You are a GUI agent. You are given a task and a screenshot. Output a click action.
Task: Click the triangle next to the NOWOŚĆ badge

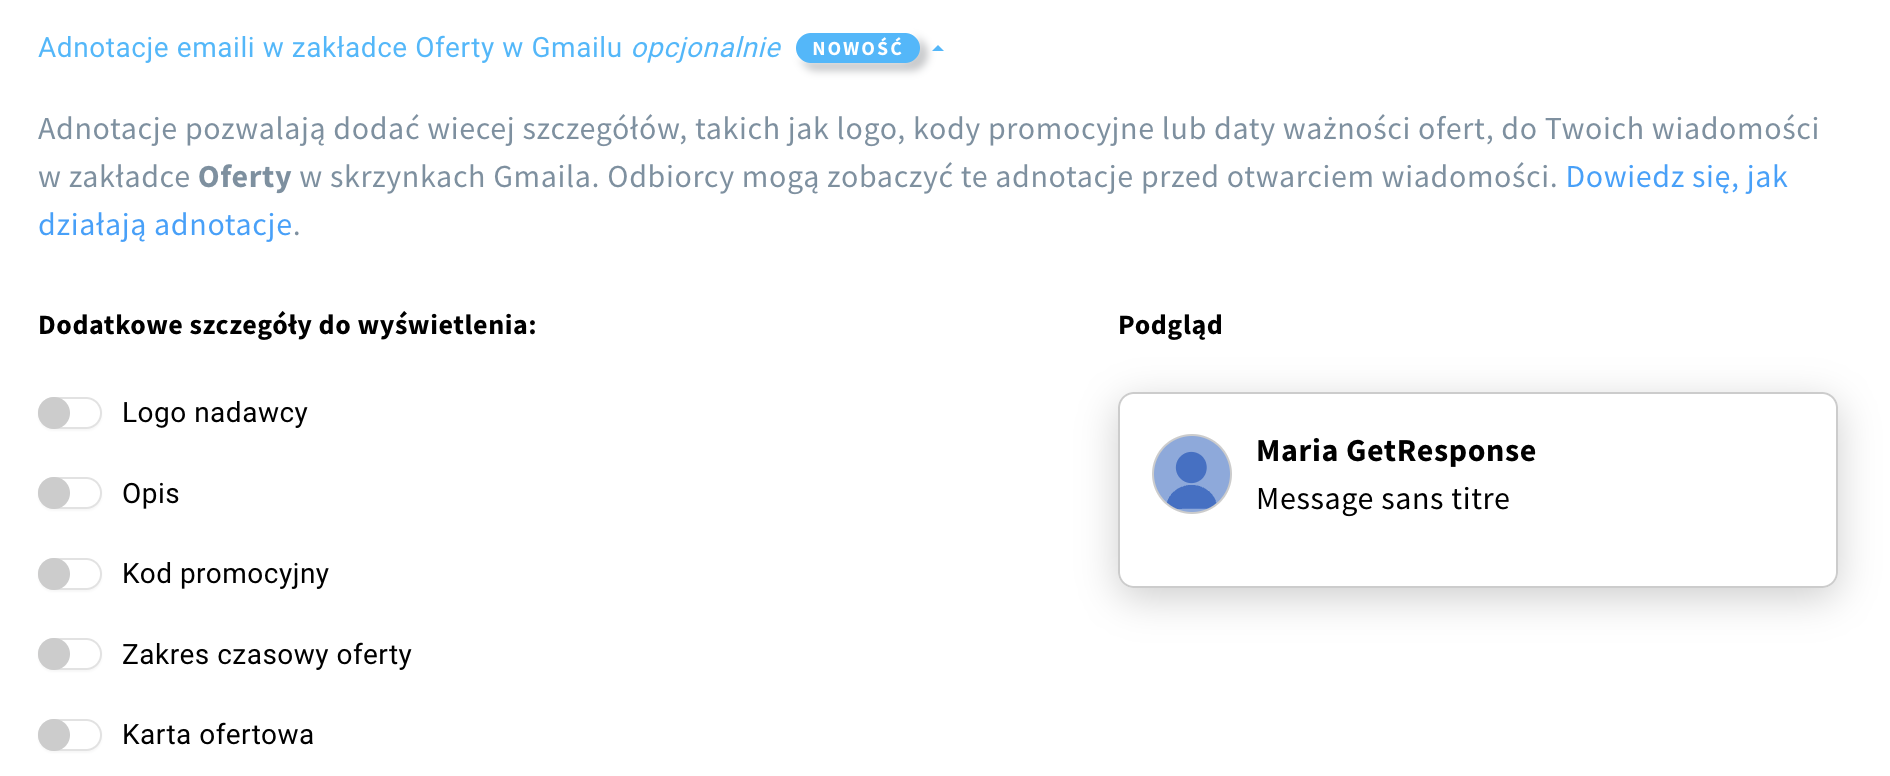tap(937, 47)
